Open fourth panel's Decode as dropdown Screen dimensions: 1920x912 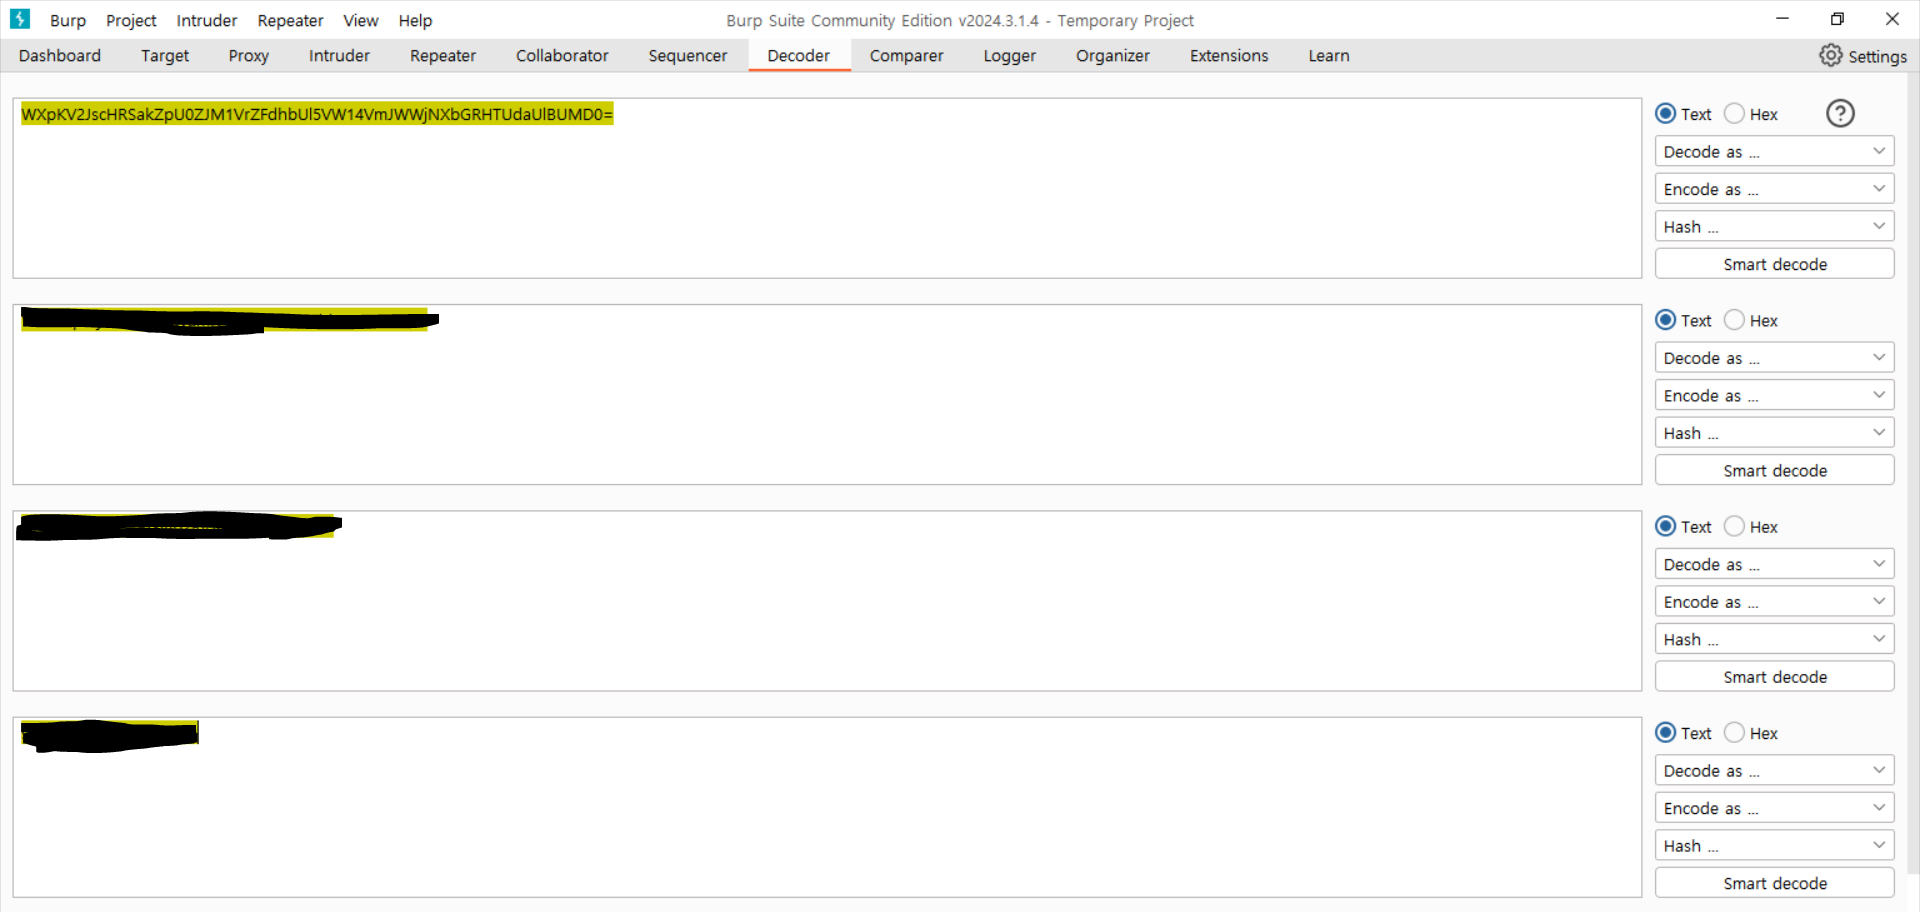click(x=1774, y=771)
